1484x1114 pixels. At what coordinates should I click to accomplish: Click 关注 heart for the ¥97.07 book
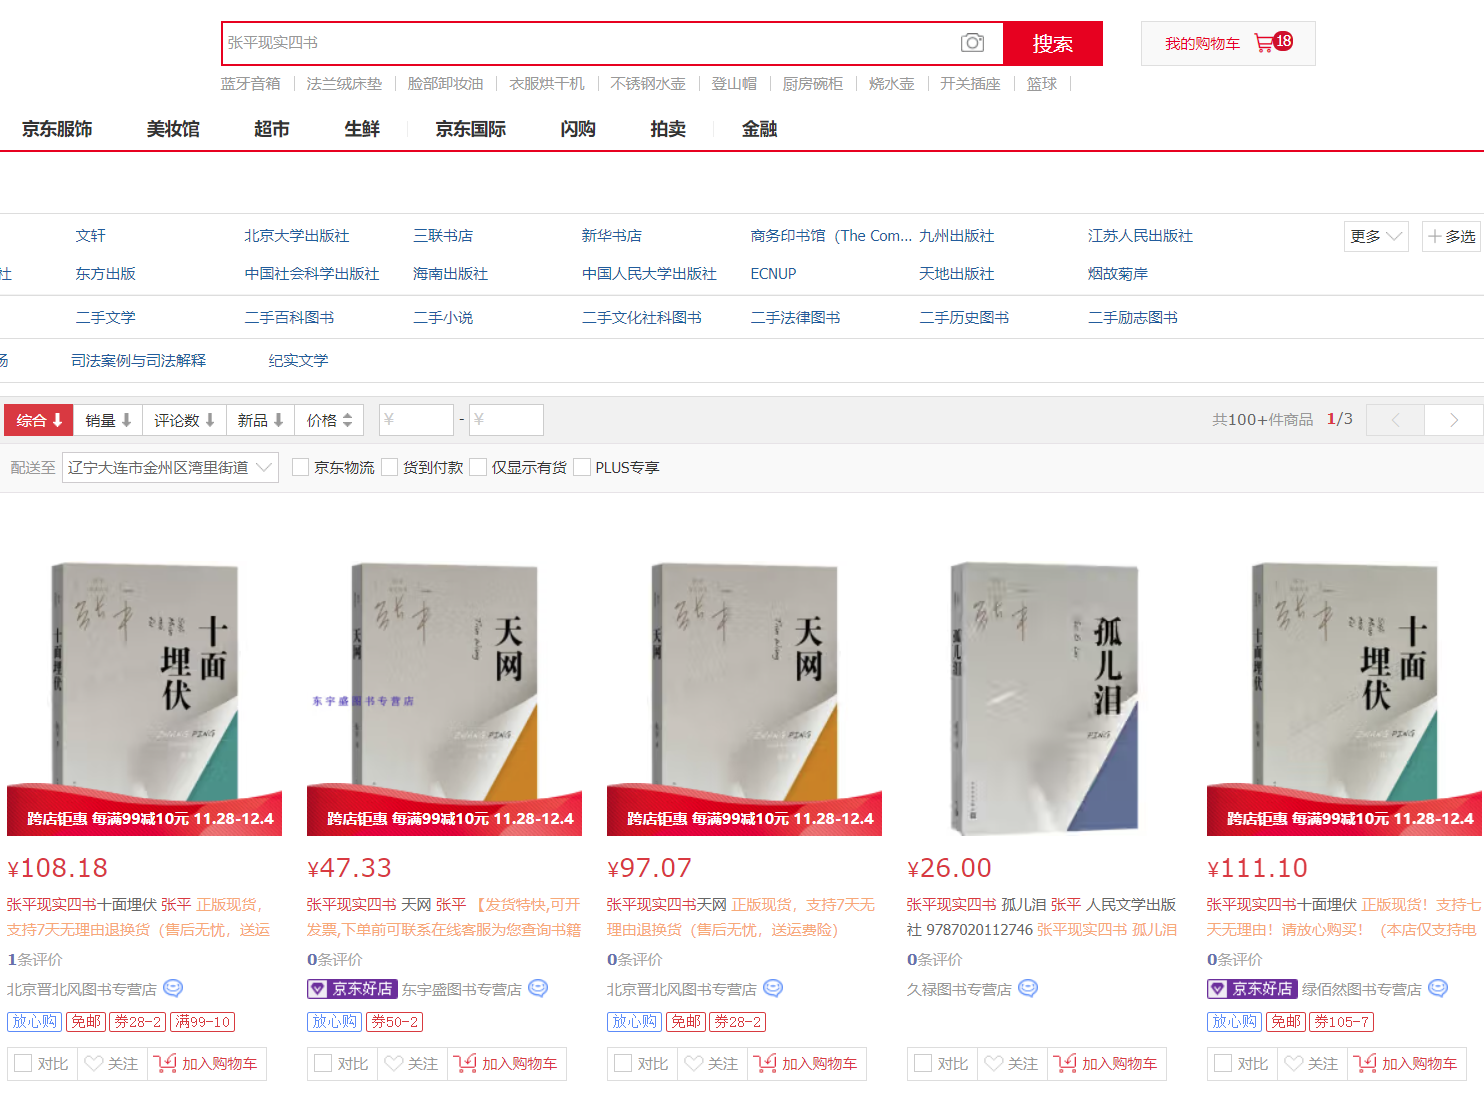pos(712,1064)
